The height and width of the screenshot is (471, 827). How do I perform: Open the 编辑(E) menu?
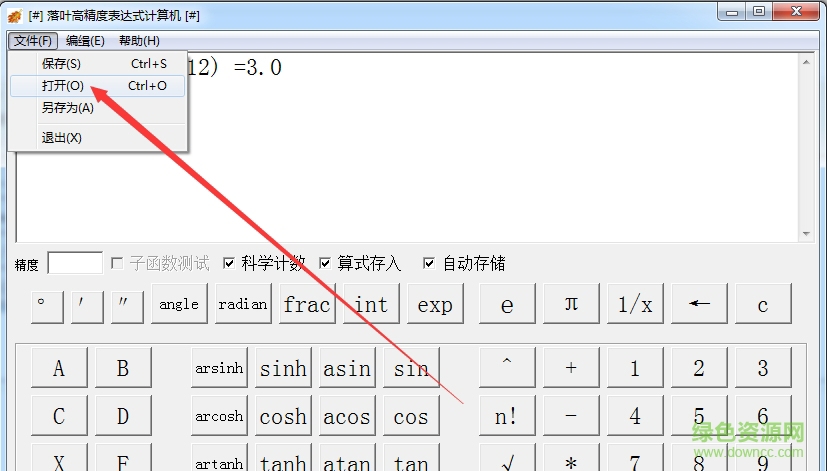tap(85, 41)
